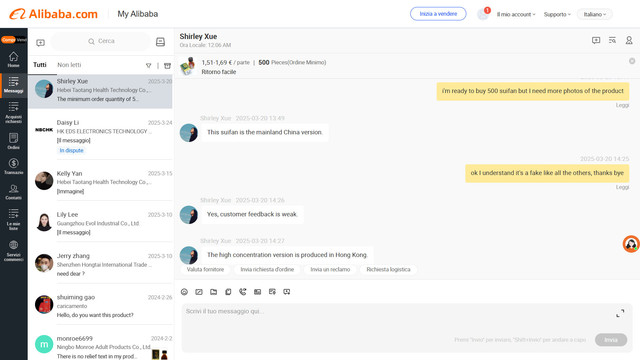Click the Invia send button

(x=611, y=340)
